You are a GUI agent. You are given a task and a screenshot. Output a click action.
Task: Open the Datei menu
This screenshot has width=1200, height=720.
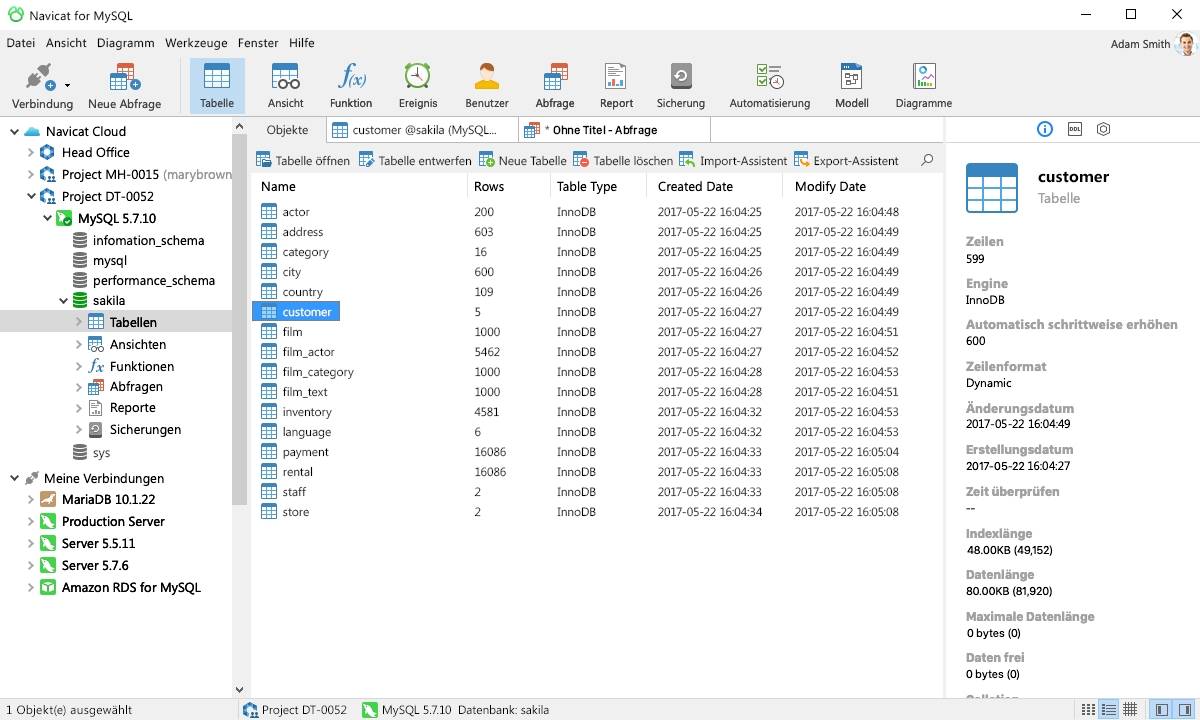point(21,43)
